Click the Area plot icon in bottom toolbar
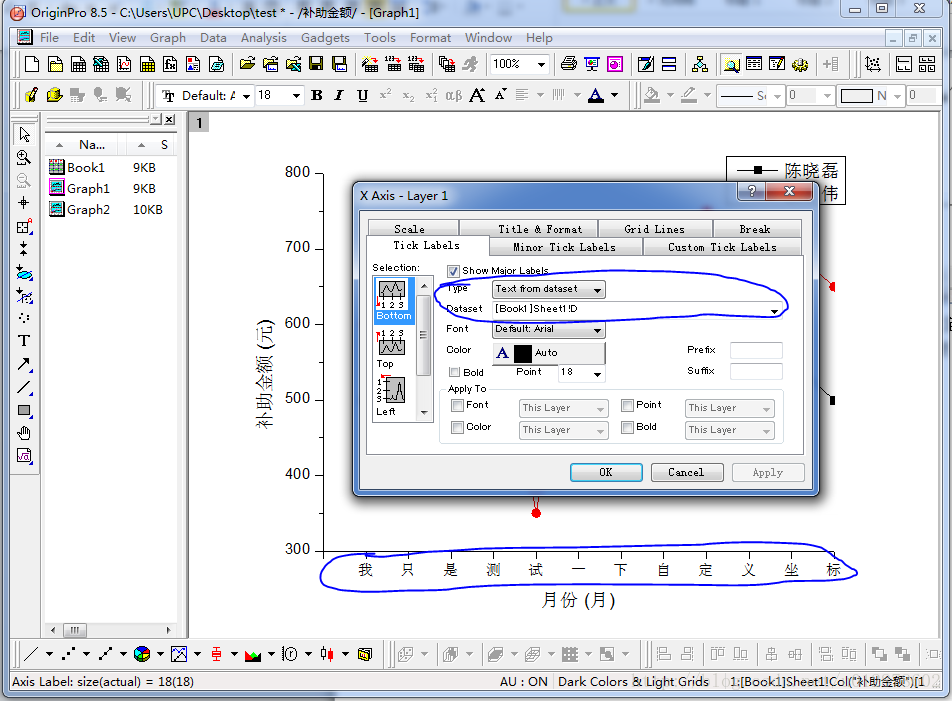Screen dimensions: 952x701 coord(253,654)
